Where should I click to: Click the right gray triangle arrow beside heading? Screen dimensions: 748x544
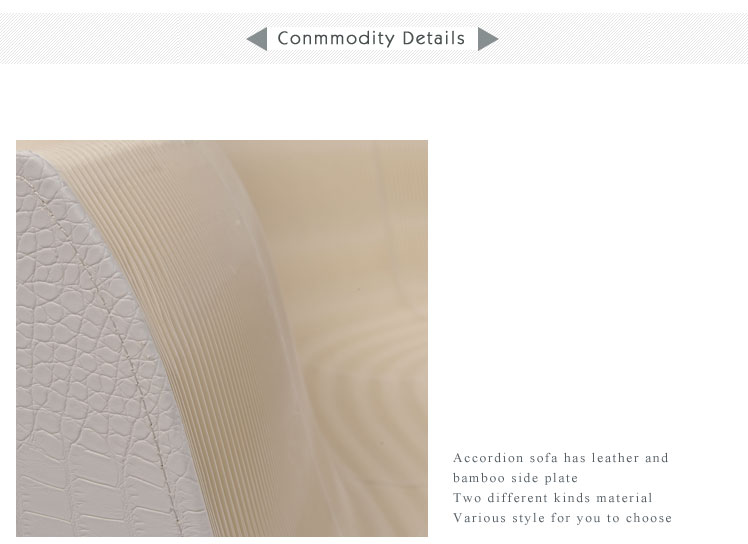(488, 39)
